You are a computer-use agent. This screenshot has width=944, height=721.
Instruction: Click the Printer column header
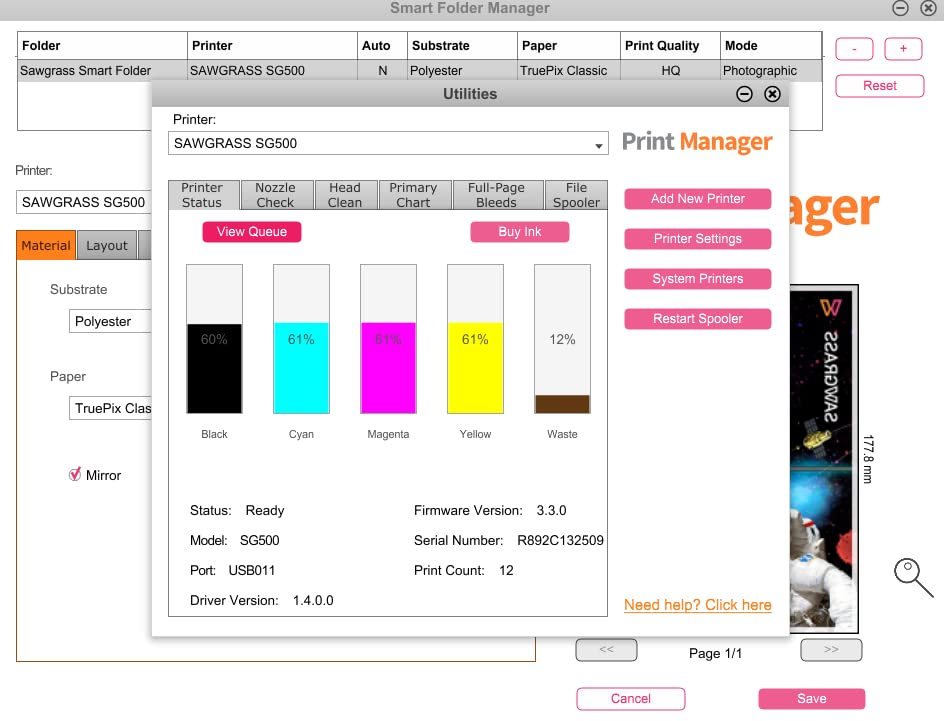point(272,46)
